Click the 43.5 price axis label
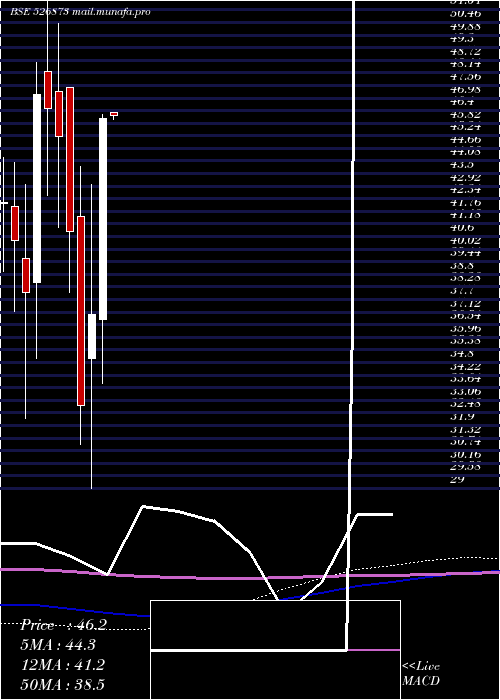 pyautogui.click(x=461, y=165)
